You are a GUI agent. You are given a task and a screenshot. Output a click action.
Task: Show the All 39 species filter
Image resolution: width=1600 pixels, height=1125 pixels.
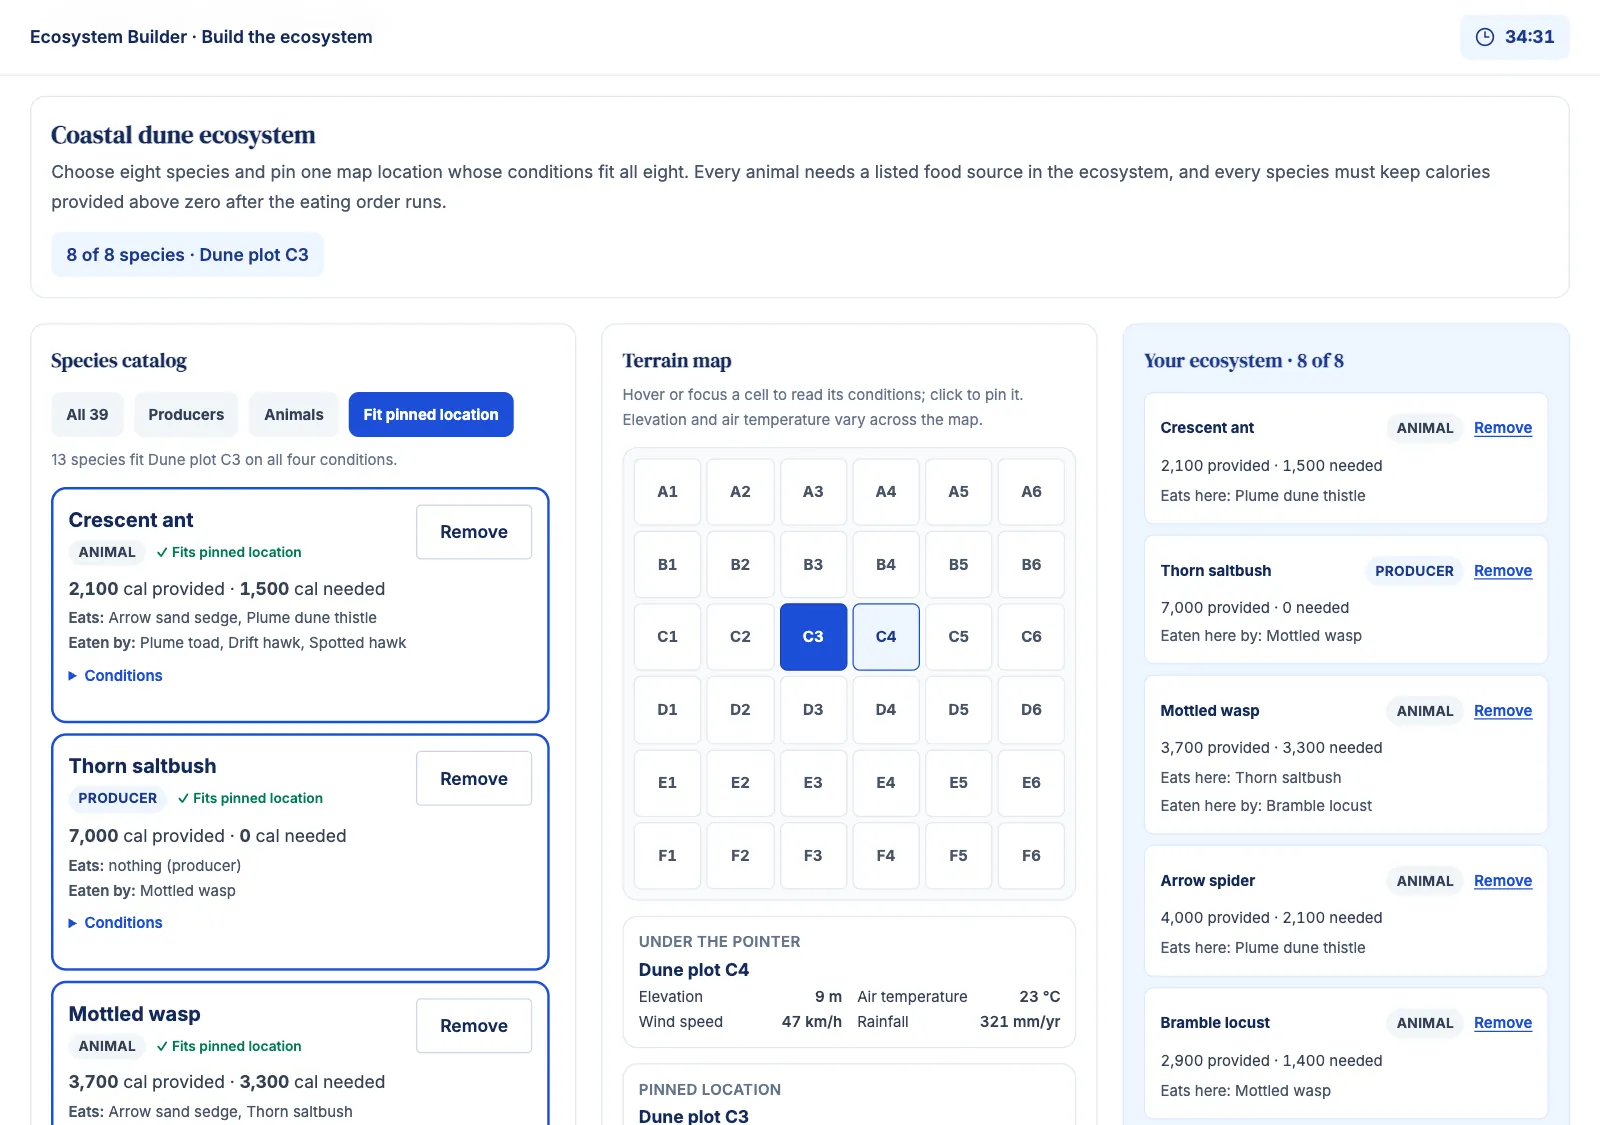point(87,415)
